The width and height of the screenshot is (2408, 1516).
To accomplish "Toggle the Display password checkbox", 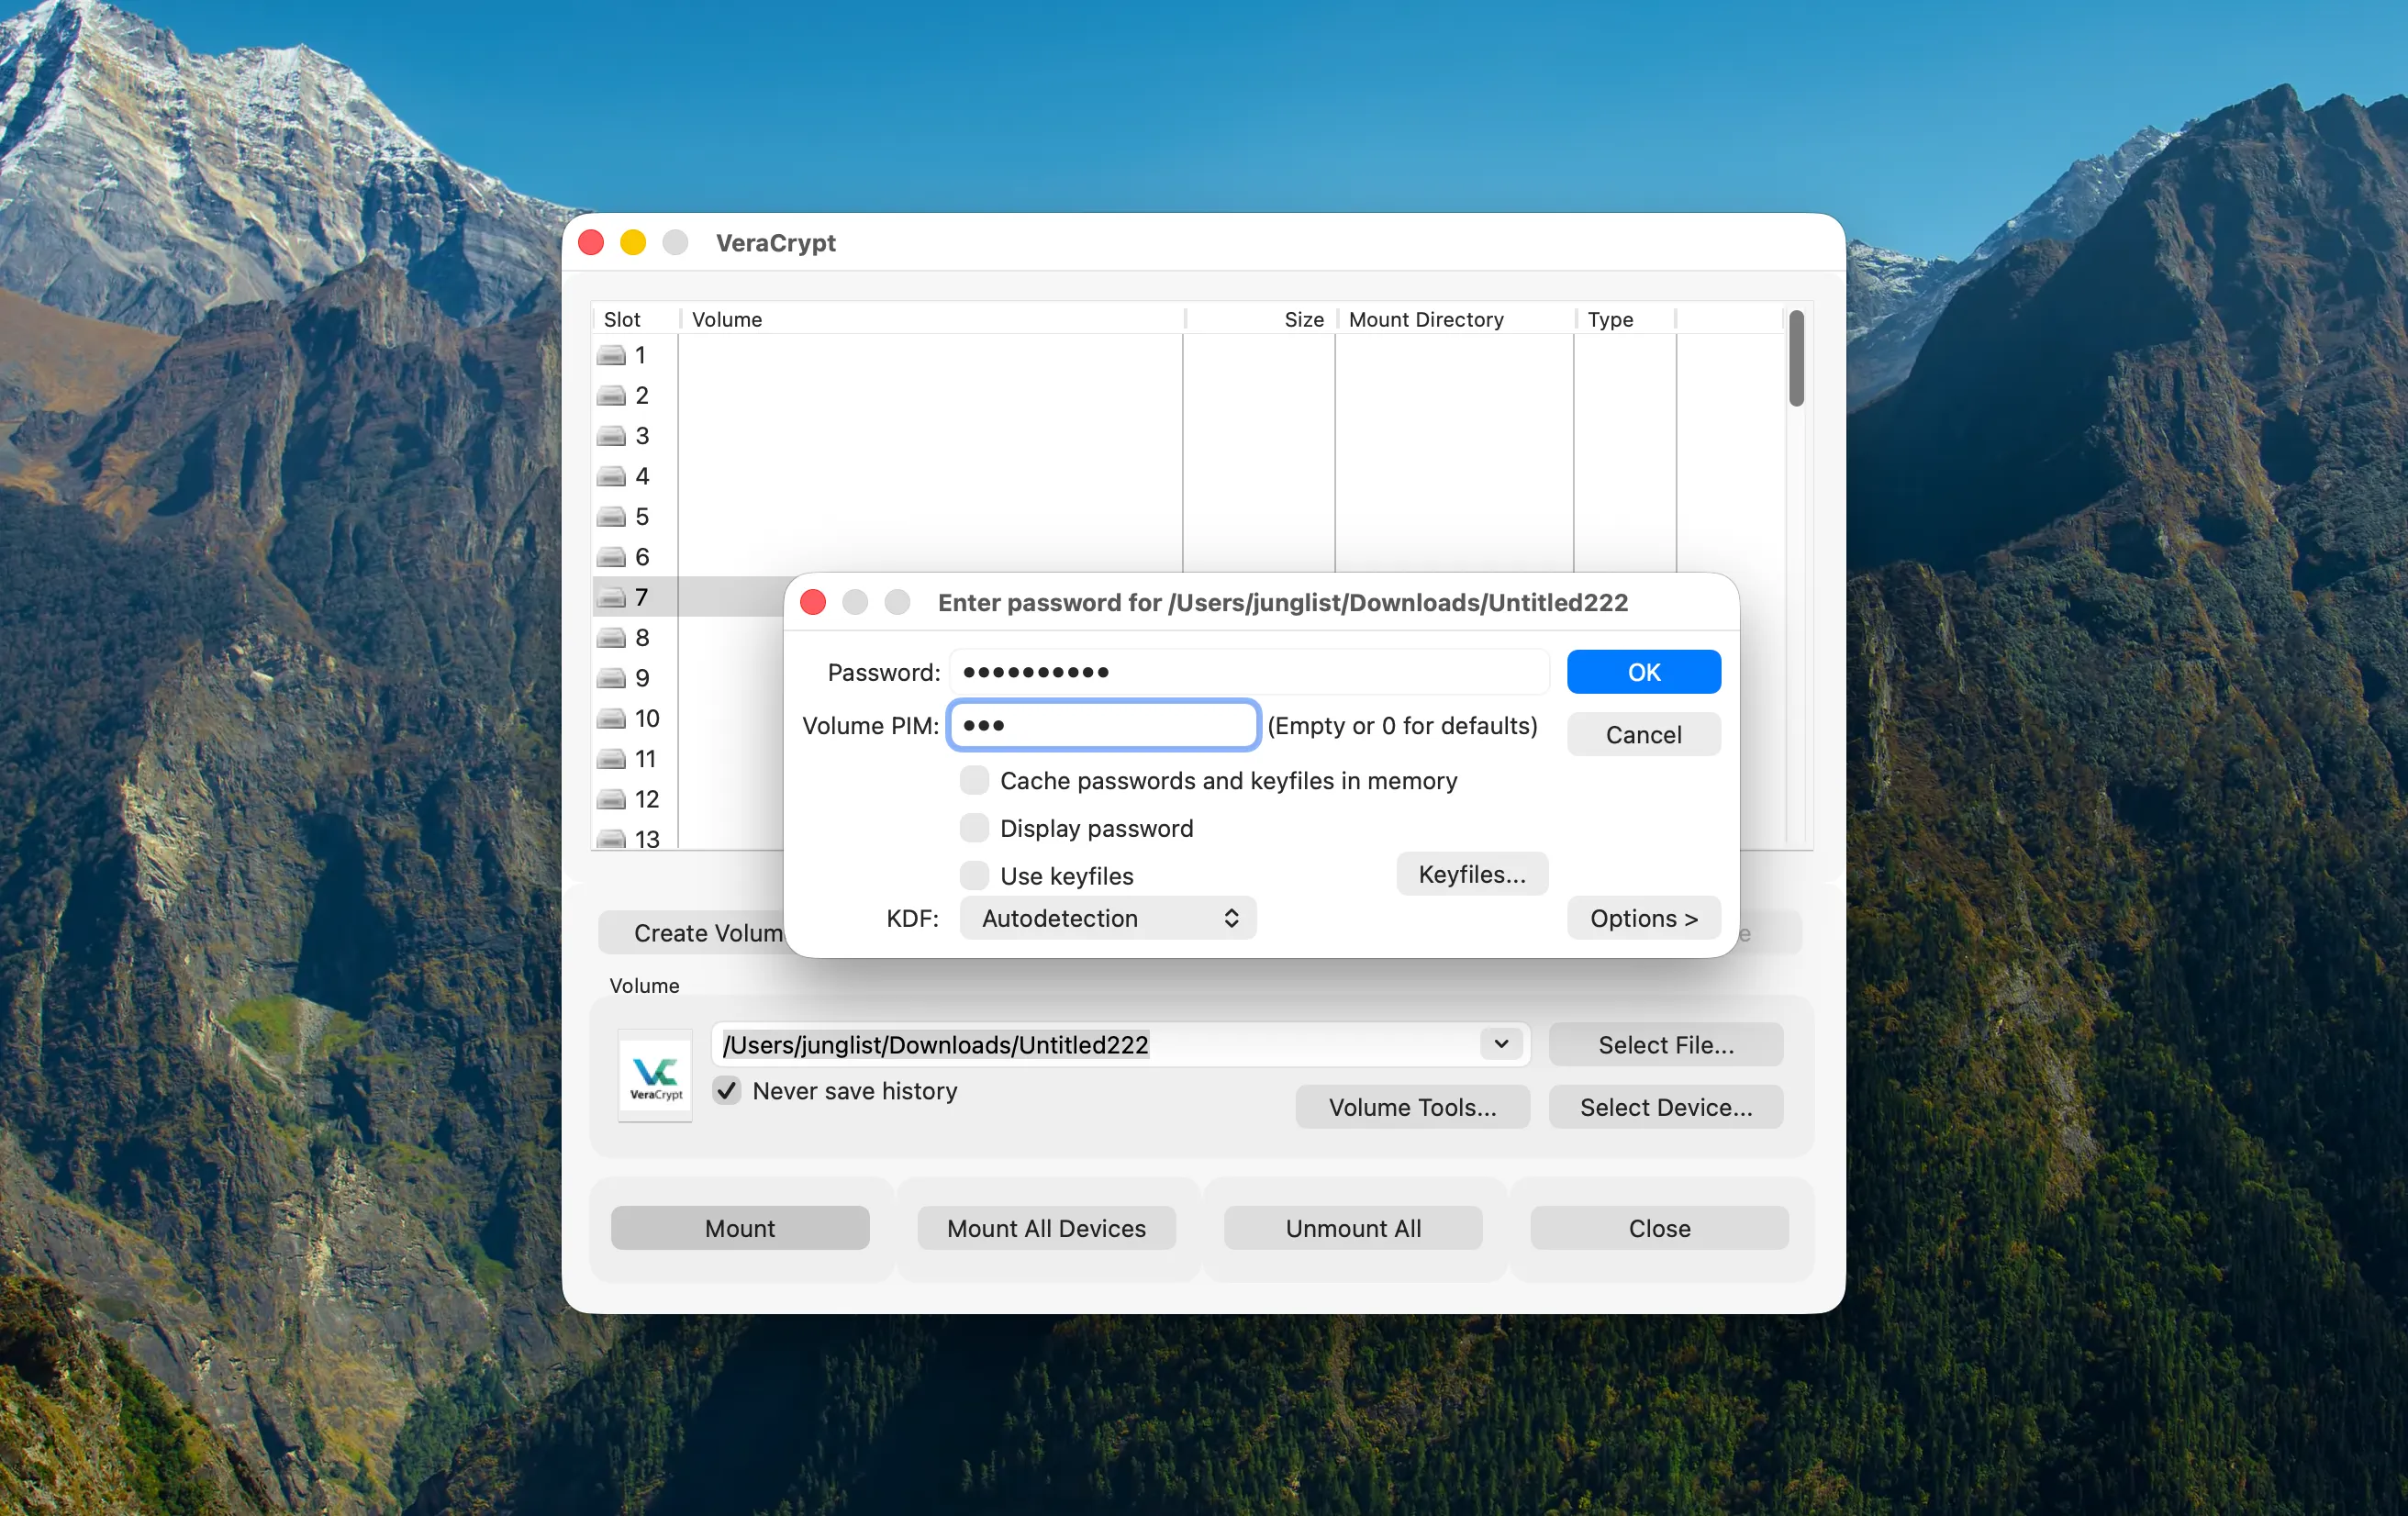I will point(974,828).
